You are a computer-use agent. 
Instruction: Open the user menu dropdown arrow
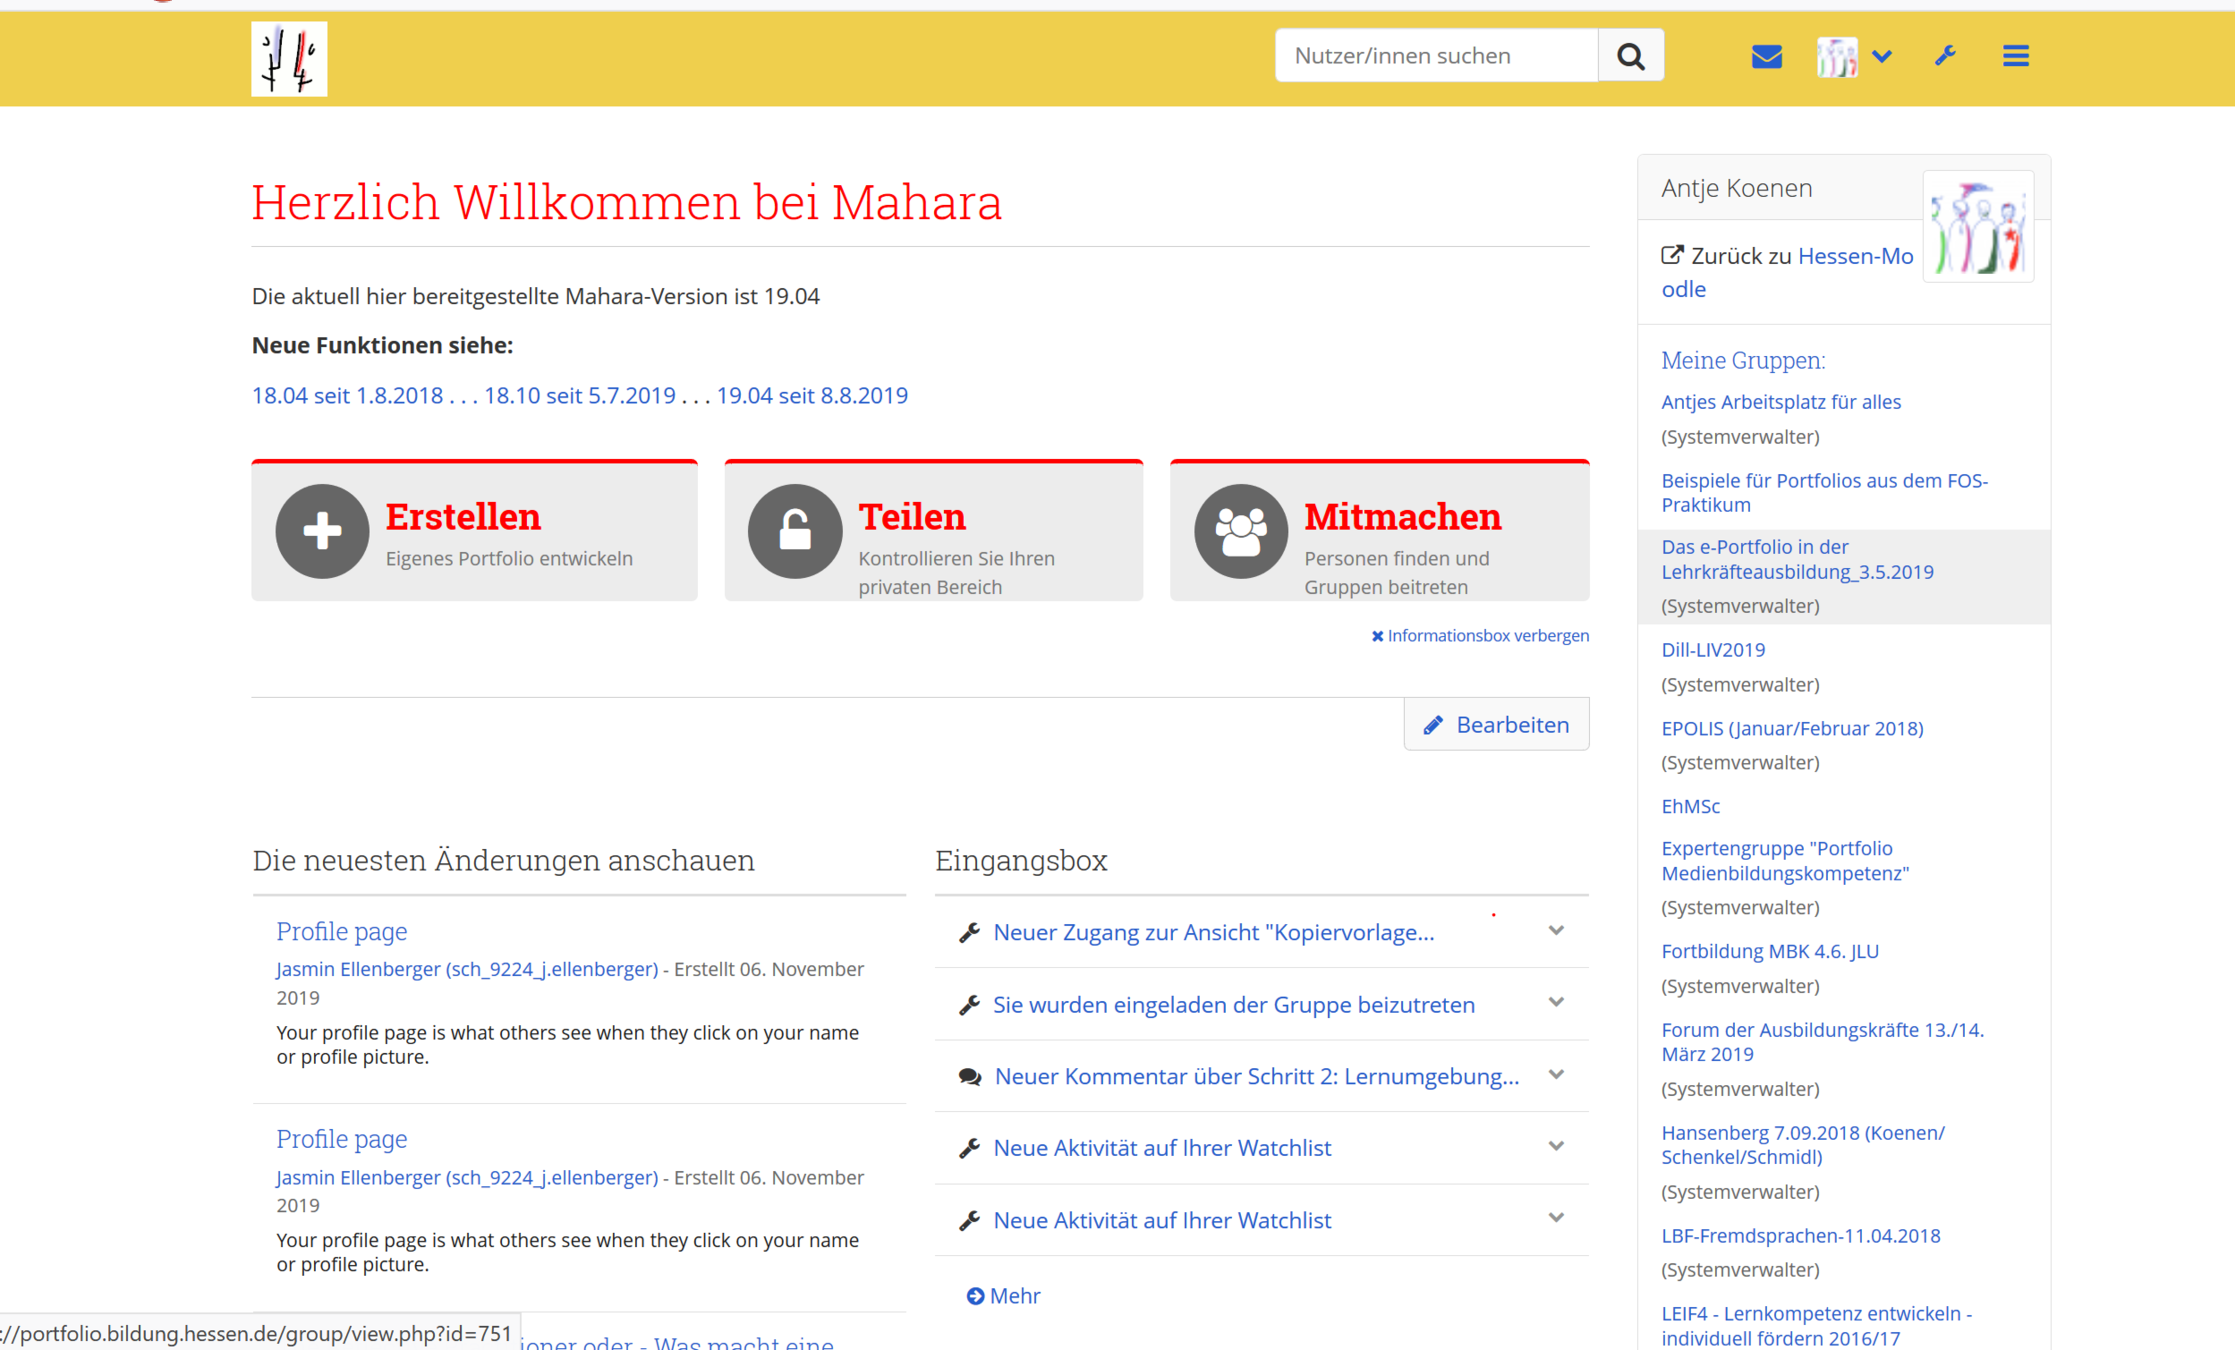point(1882,56)
